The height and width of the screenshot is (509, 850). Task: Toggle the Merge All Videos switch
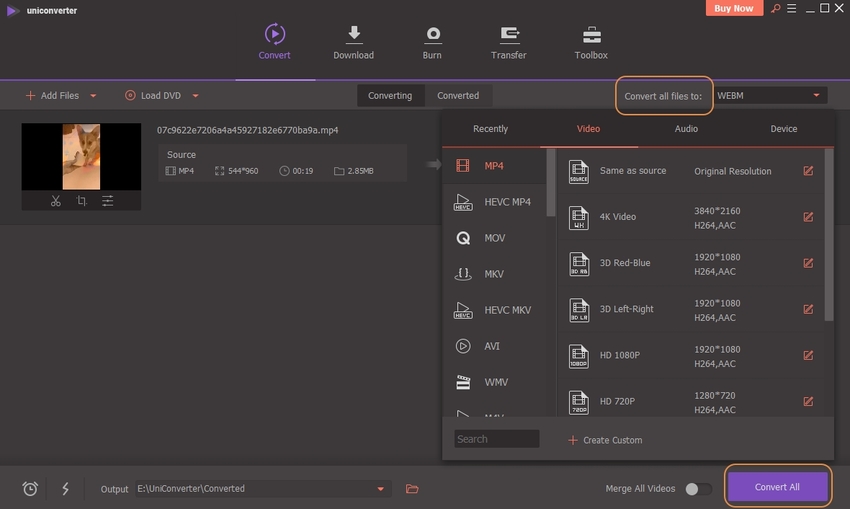pos(698,489)
